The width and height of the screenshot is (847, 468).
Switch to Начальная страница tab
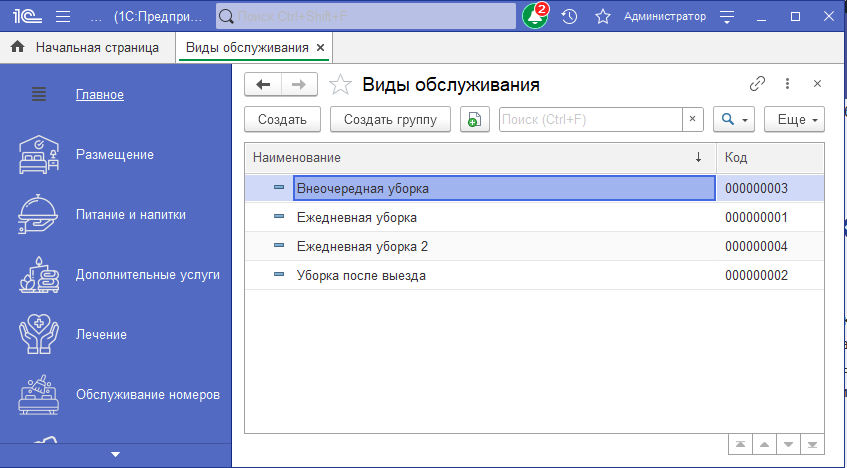(x=86, y=47)
